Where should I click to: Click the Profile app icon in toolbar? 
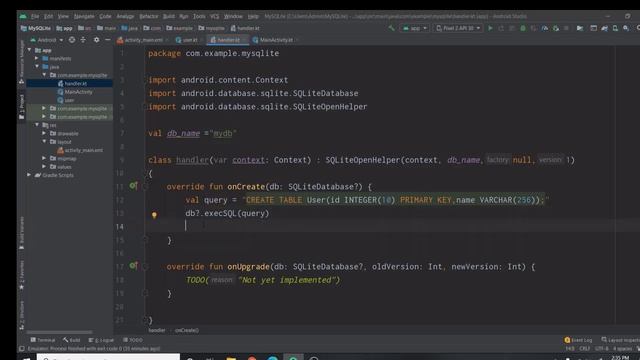545,28
